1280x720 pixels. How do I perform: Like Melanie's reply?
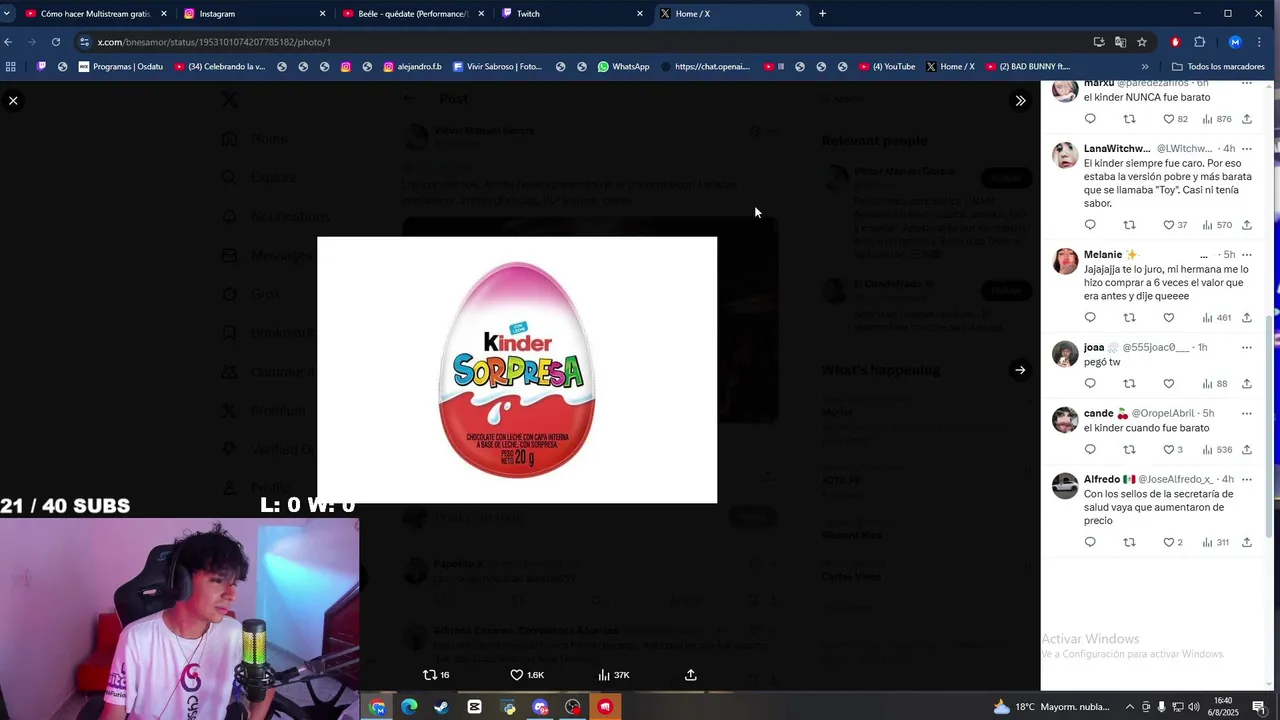1168,318
